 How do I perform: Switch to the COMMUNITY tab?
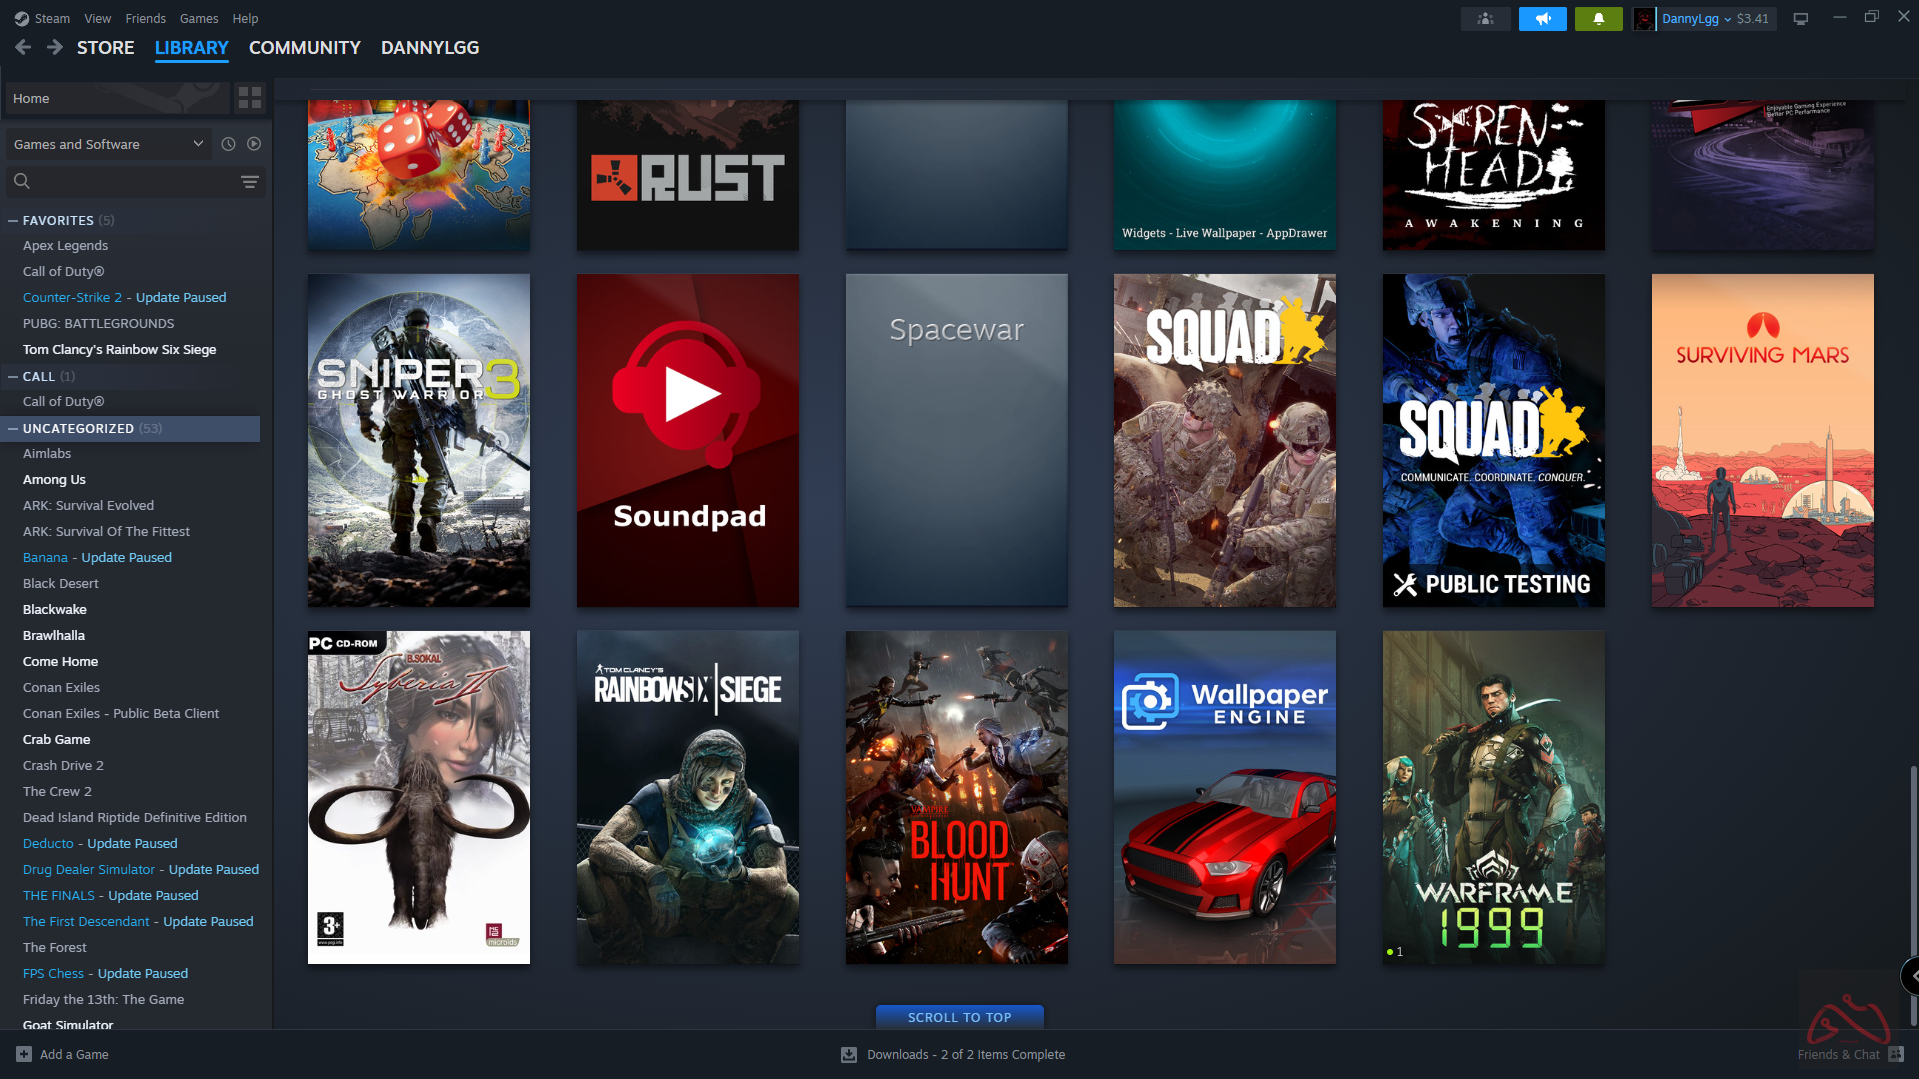(304, 47)
